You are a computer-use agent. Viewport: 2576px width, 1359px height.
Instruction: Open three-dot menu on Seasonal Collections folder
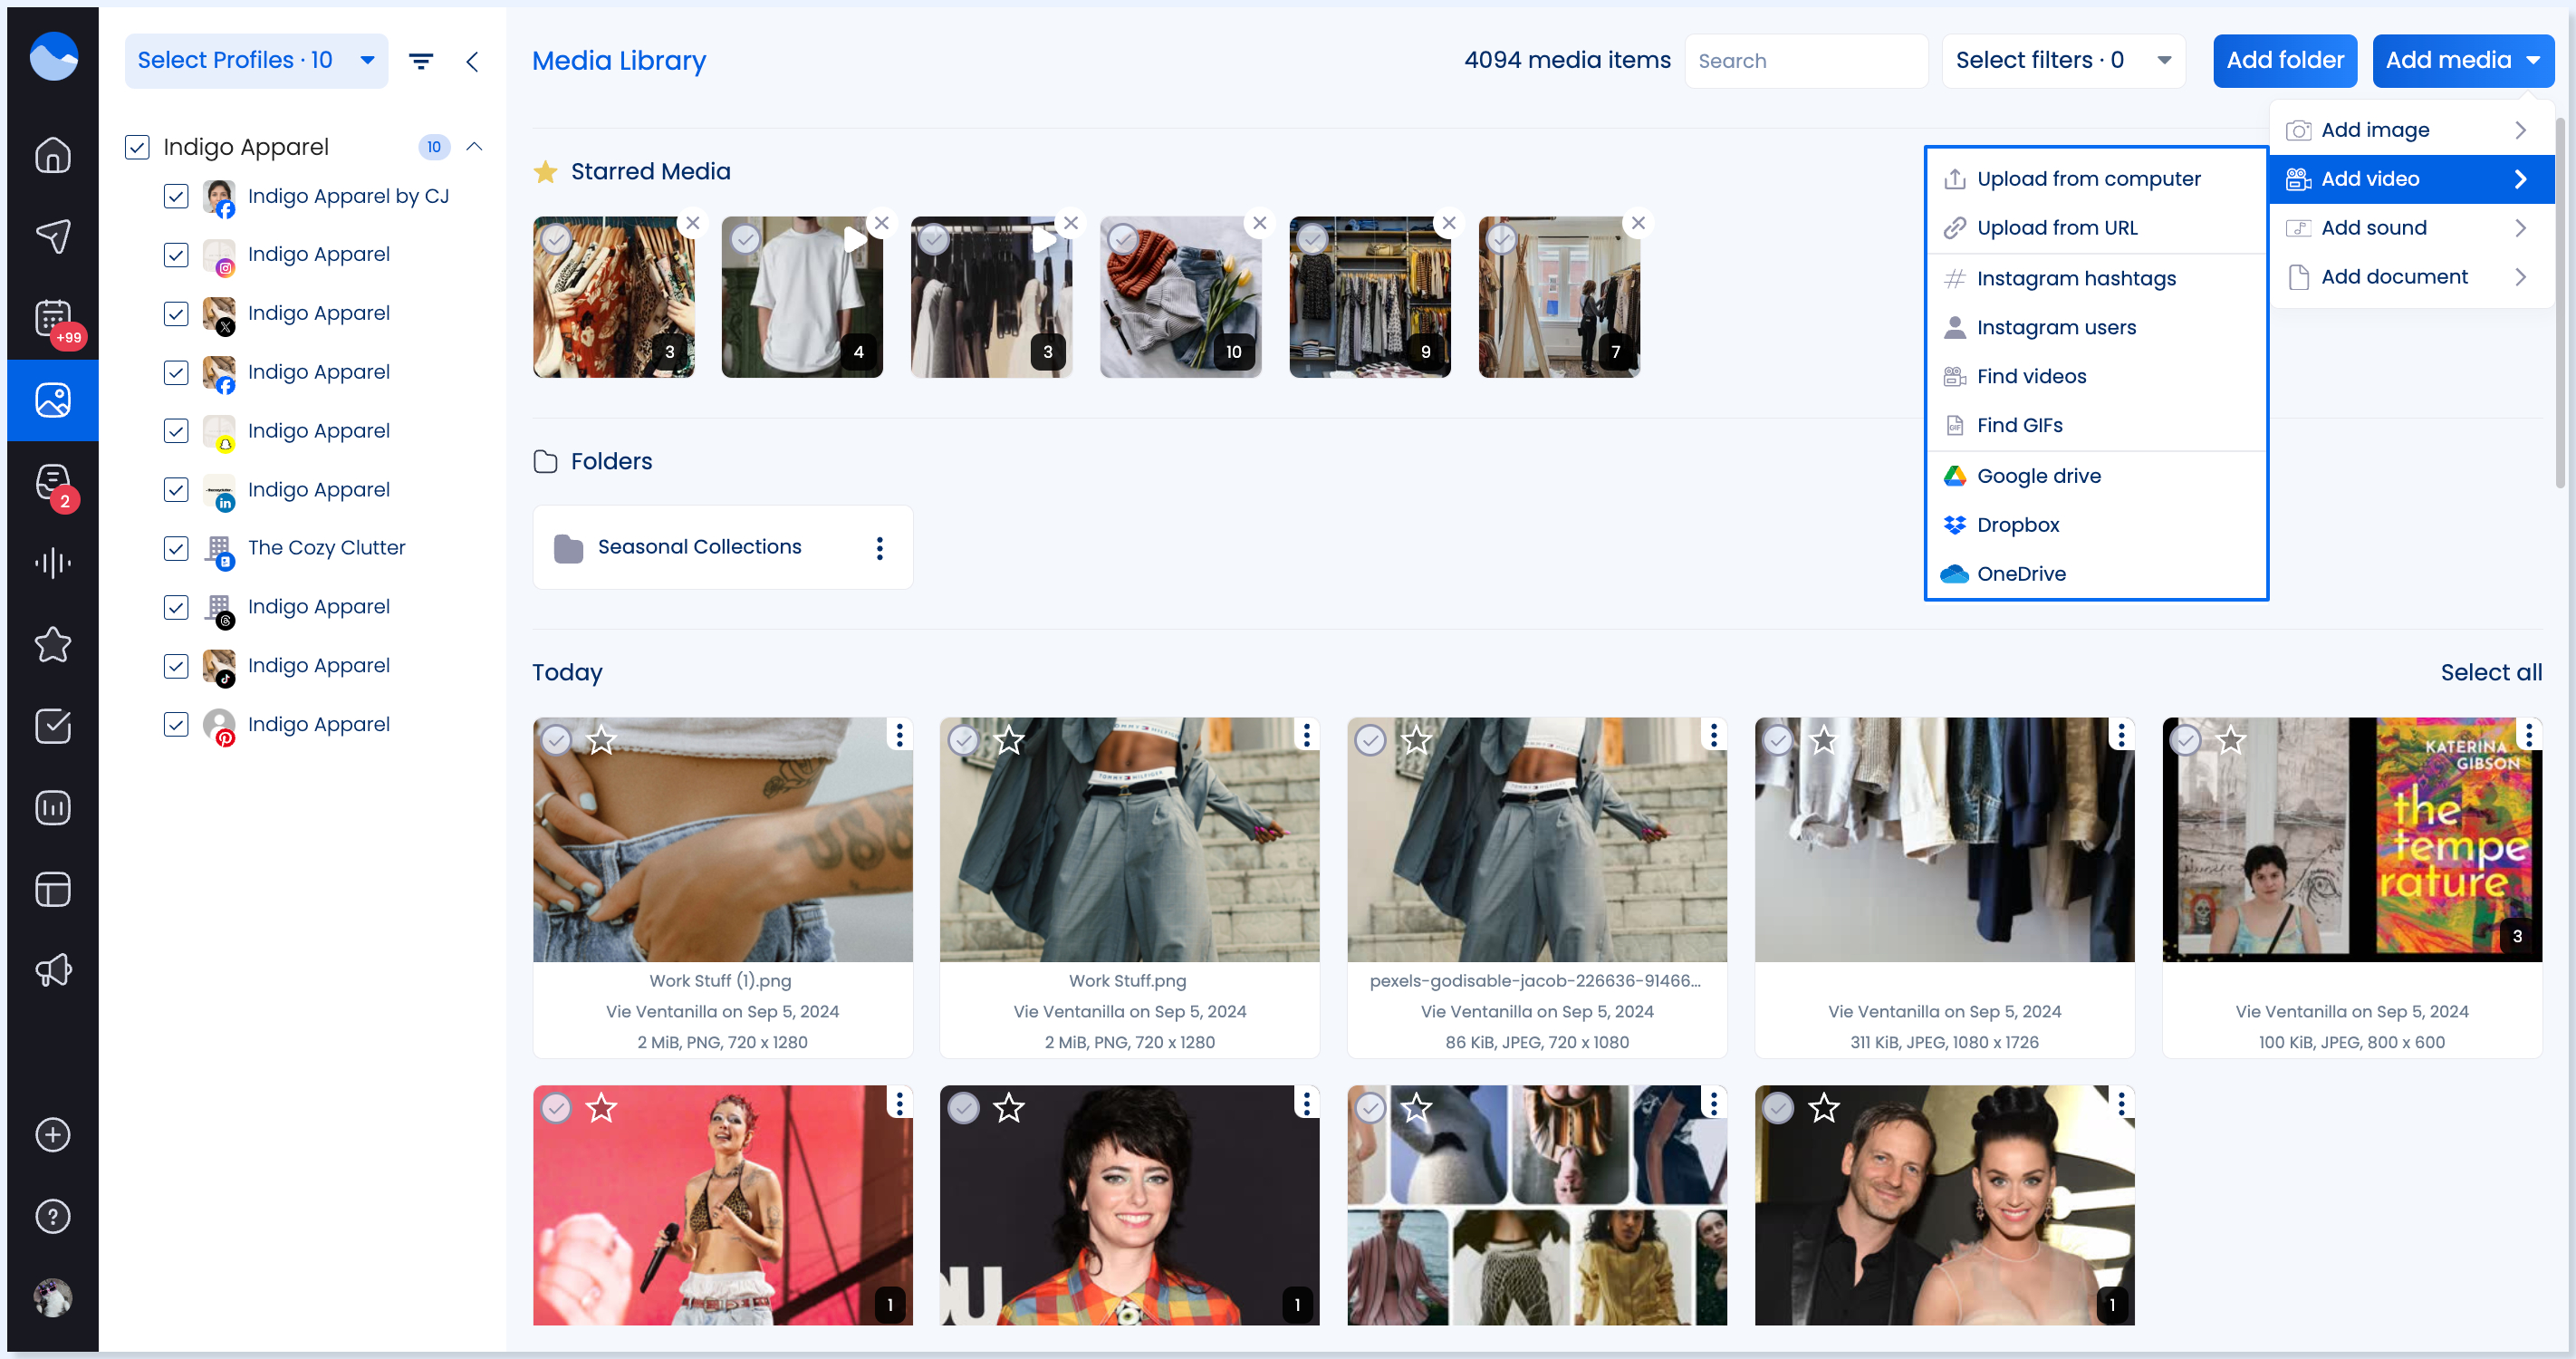(x=880, y=548)
